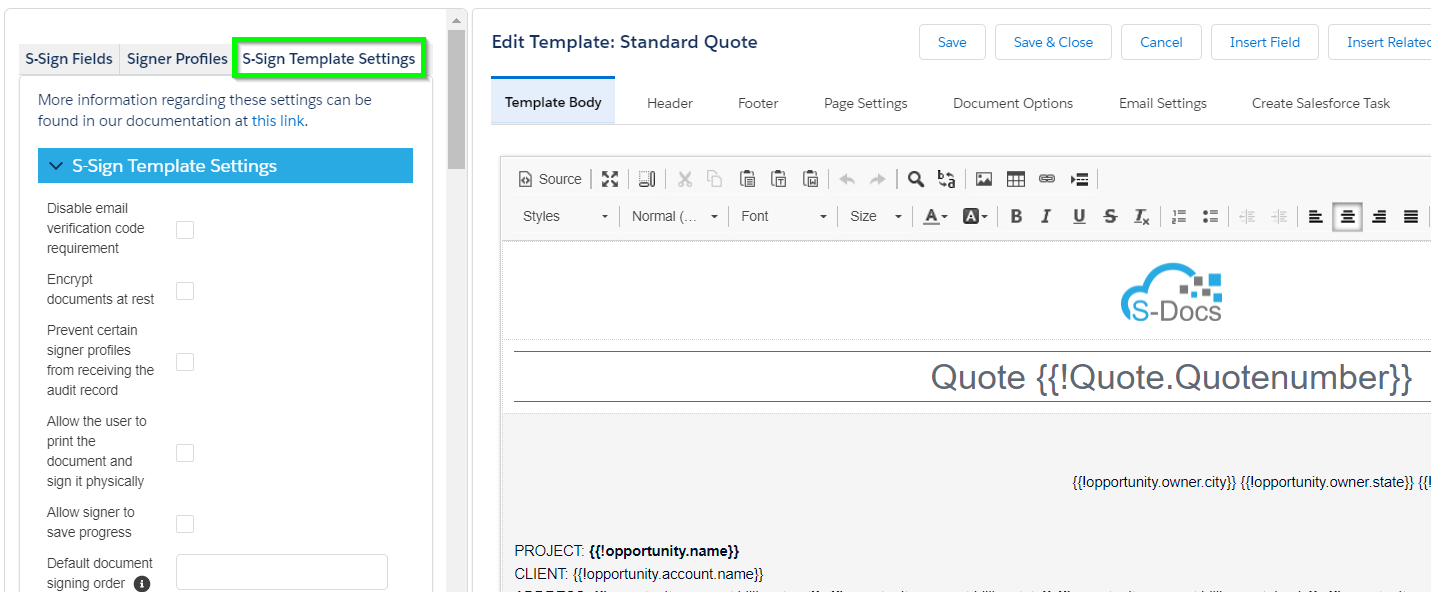
Task: Click the scrollbar up arrow in left panel
Action: click(x=457, y=19)
